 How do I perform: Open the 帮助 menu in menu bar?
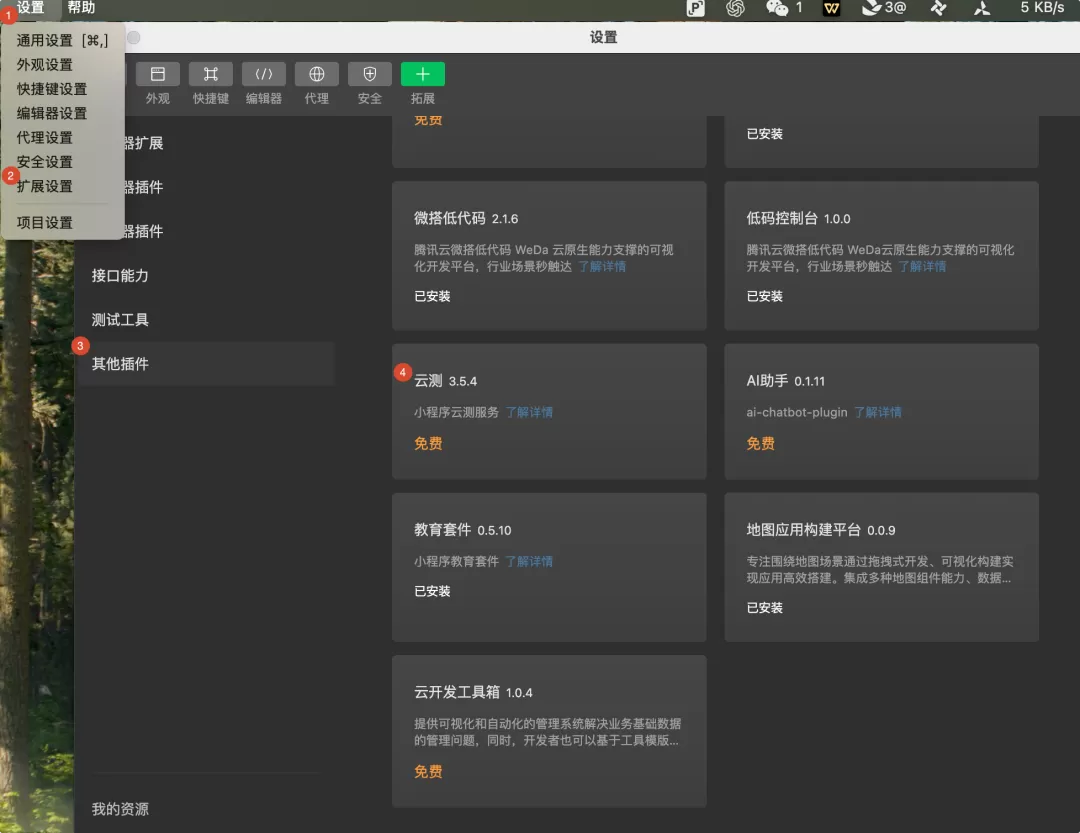click(x=81, y=8)
